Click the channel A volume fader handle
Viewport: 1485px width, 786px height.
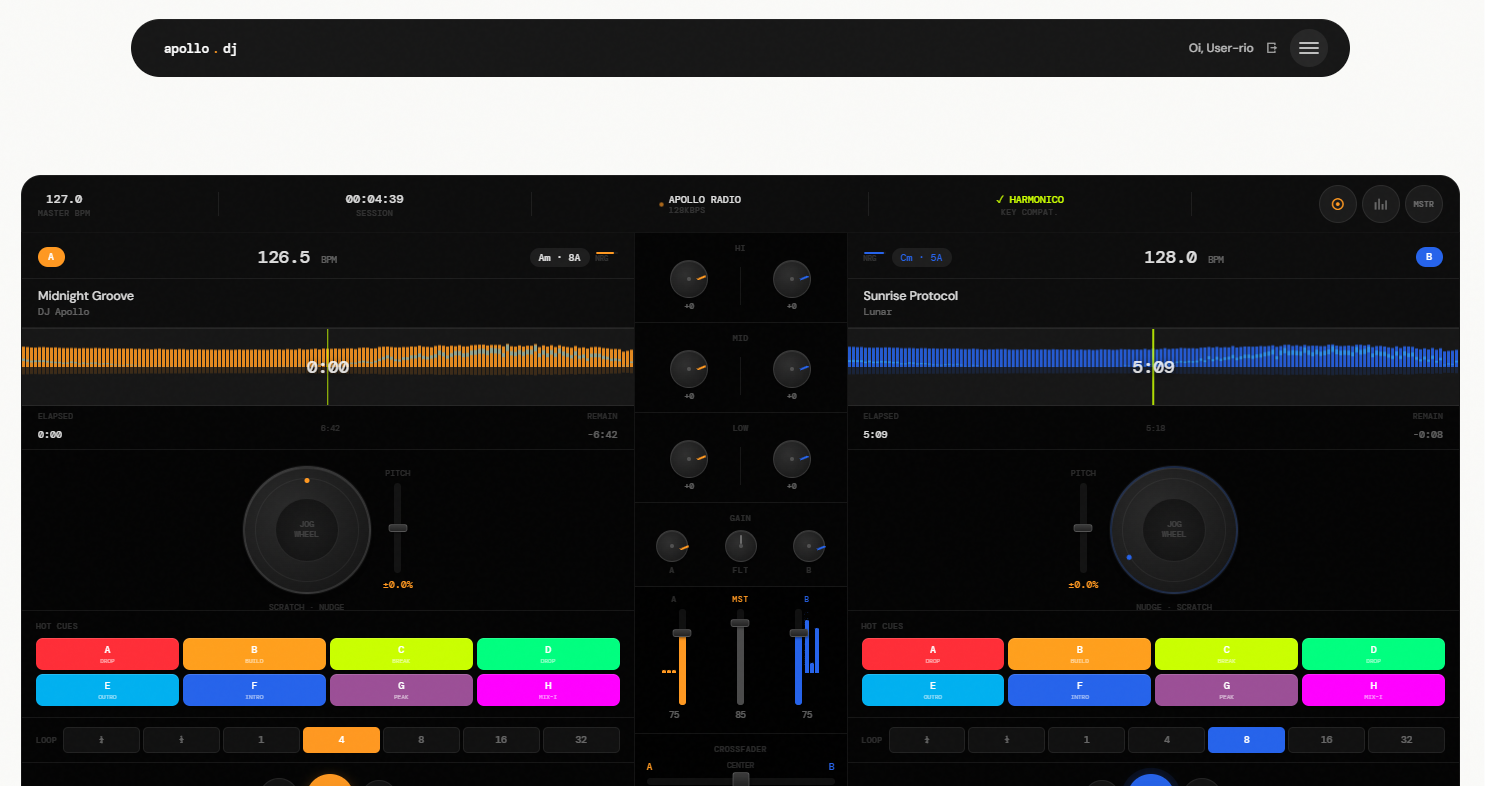[682, 633]
